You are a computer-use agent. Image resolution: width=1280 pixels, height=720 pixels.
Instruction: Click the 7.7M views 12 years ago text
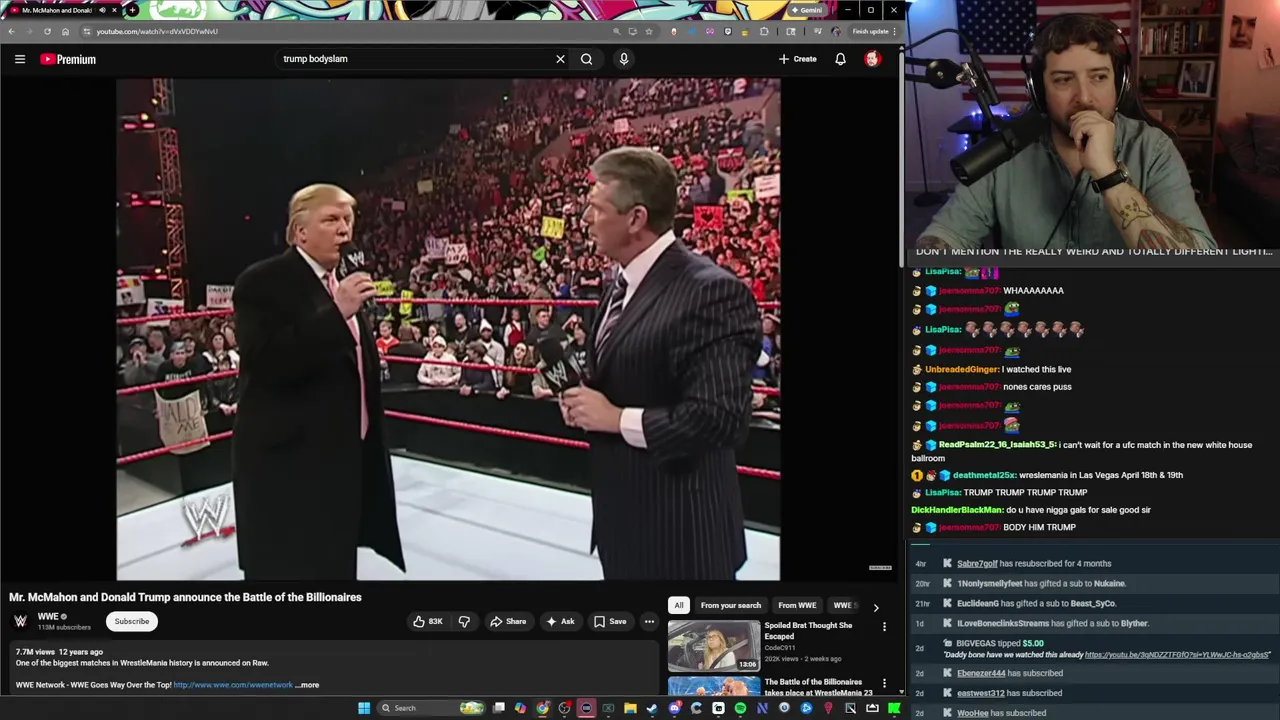(59, 652)
